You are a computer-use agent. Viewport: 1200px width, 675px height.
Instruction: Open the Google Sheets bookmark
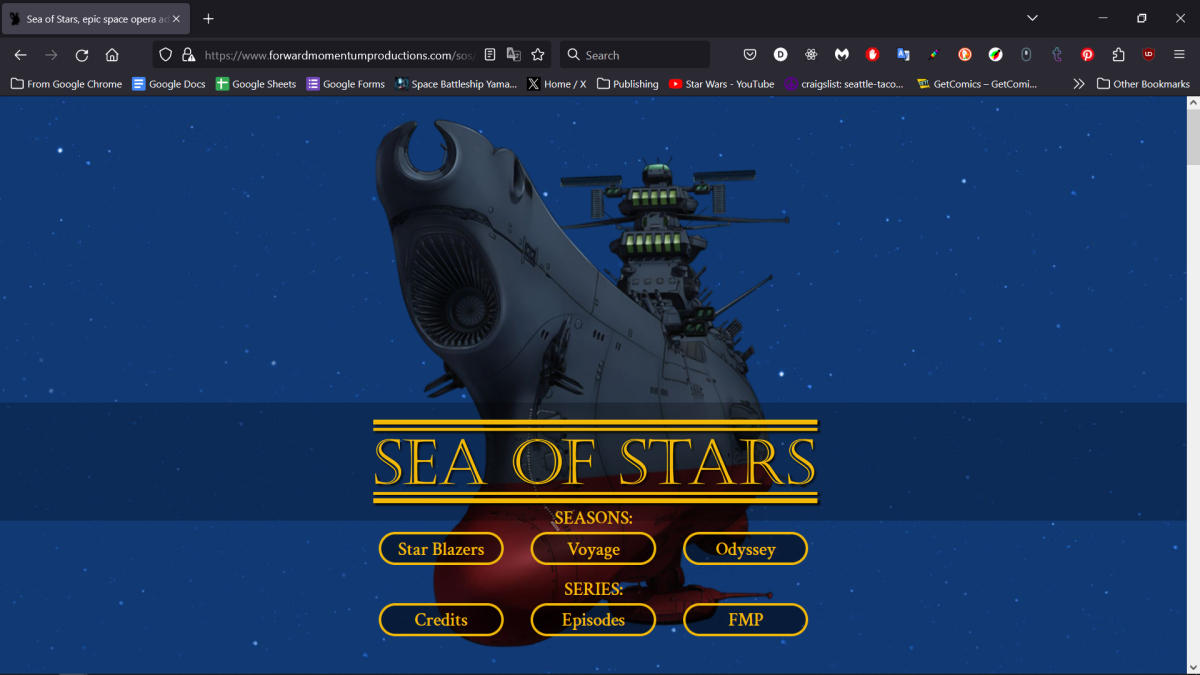(x=256, y=84)
